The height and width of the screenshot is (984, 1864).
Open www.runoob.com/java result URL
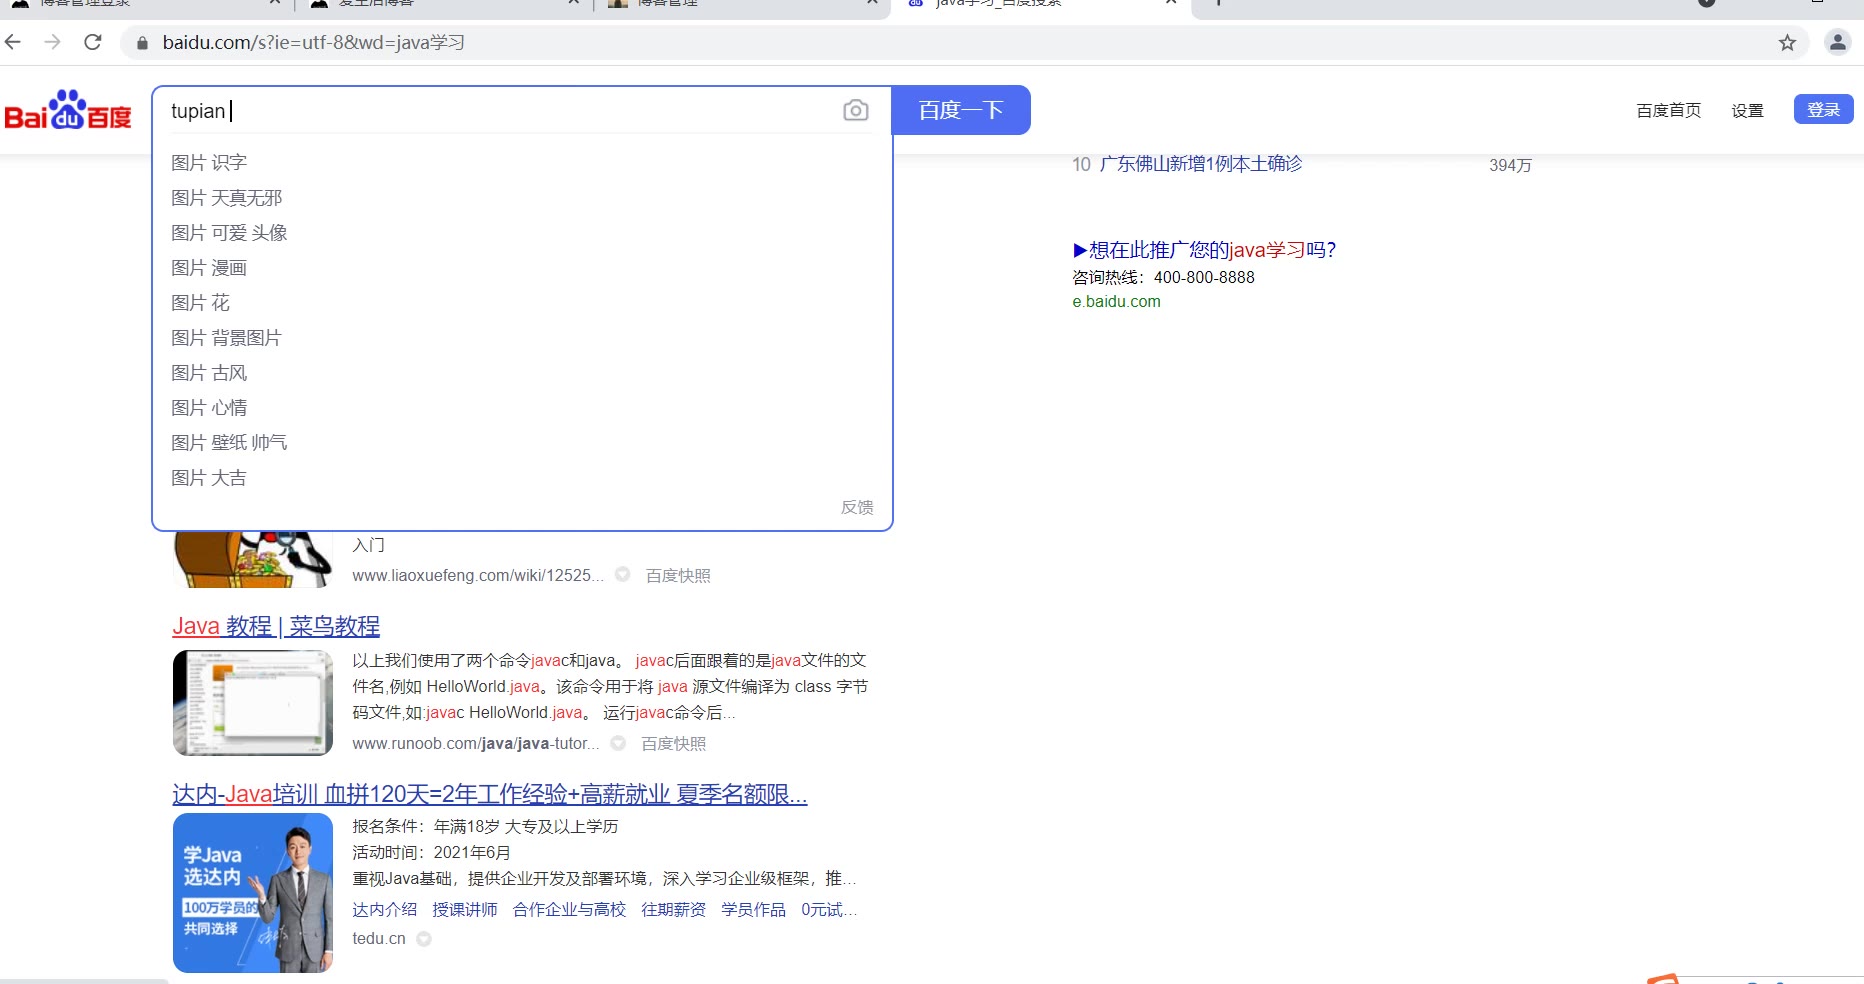(475, 743)
